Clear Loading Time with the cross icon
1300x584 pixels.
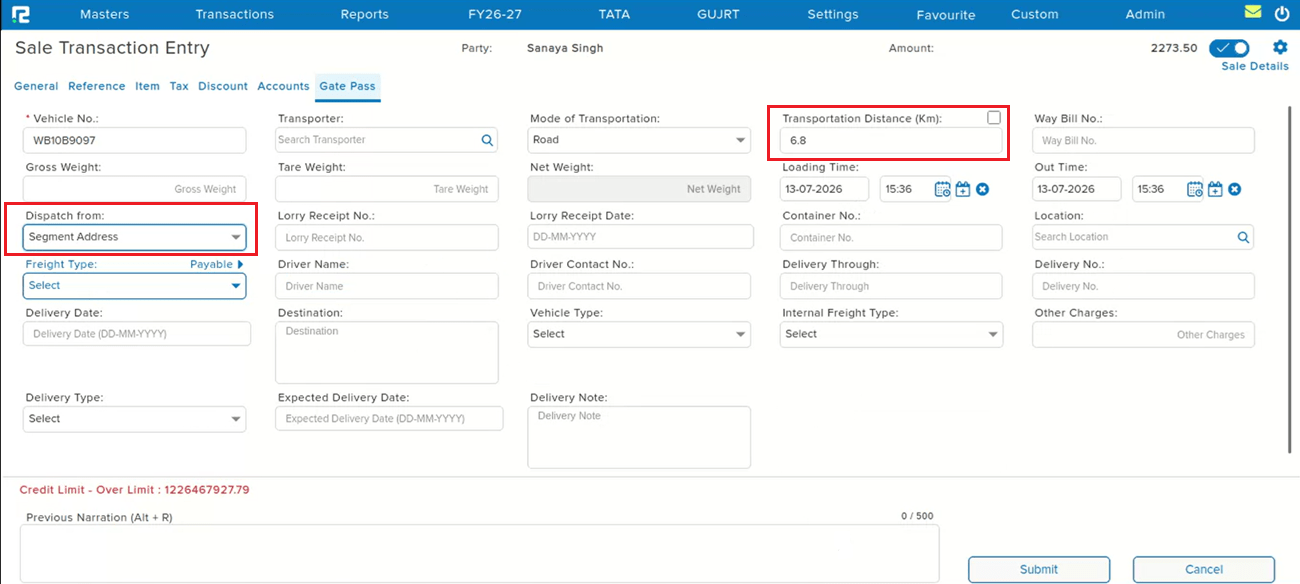pyautogui.click(x=982, y=189)
